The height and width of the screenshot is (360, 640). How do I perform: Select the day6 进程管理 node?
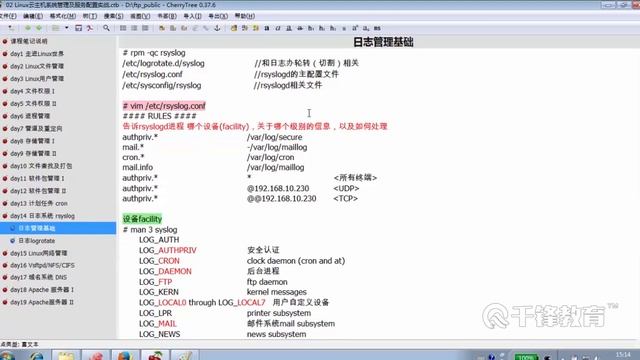30,116
